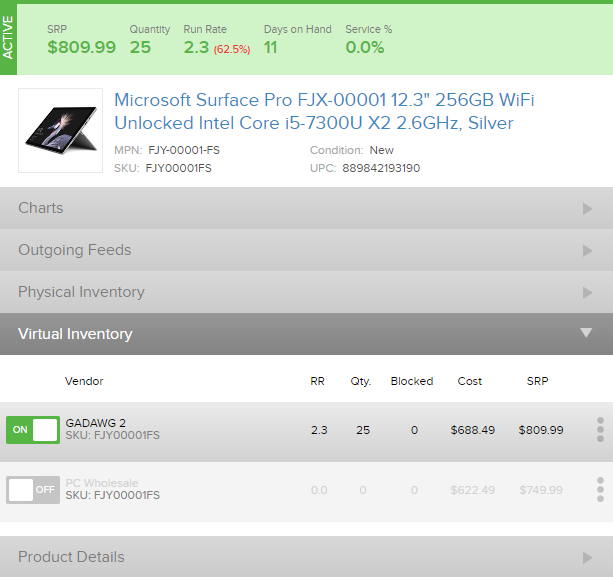Click the SRP value $809.99 in header
The width and height of the screenshot is (613, 577).
pos(81,47)
